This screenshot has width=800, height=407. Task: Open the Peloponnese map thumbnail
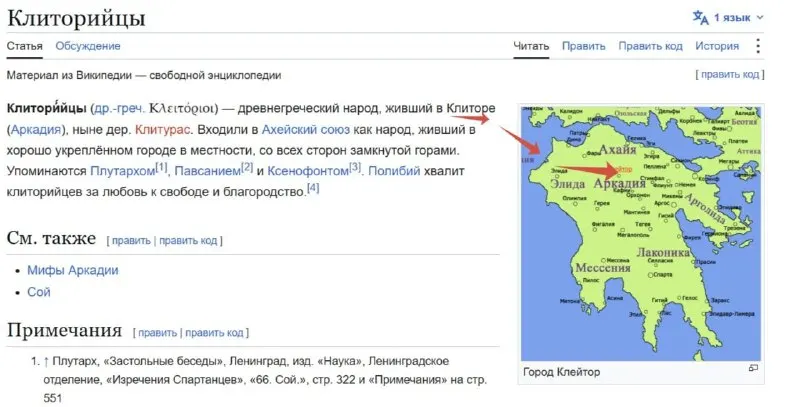point(641,232)
